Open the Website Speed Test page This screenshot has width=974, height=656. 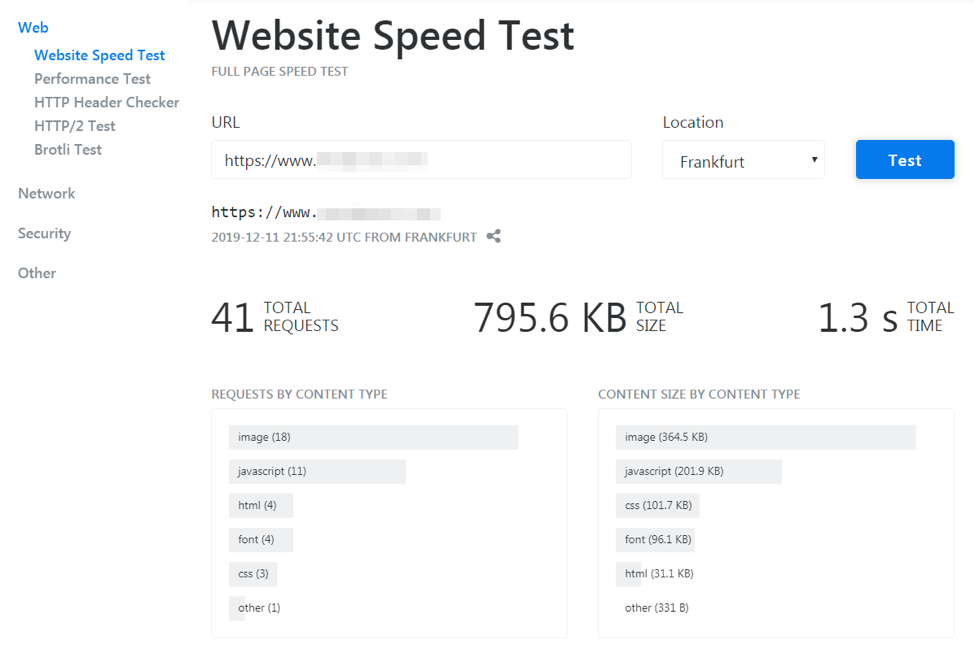99,55
